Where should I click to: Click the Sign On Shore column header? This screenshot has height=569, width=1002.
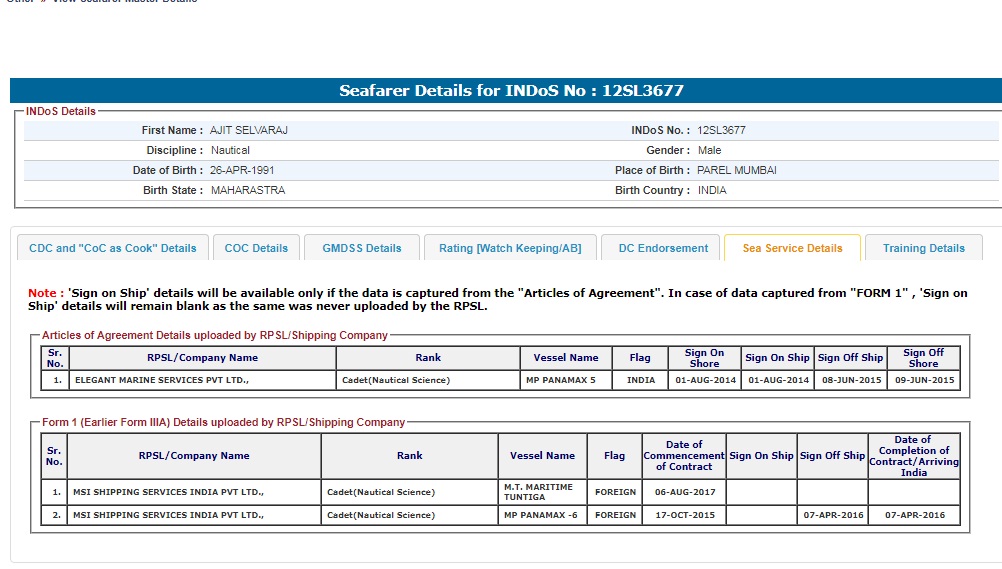tap(704, 358)
